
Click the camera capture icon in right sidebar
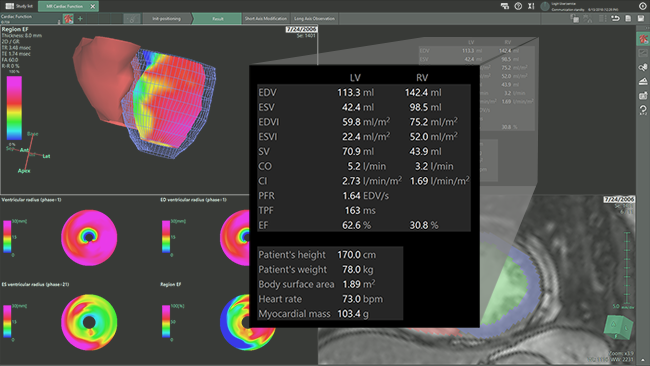pos(643,95)
